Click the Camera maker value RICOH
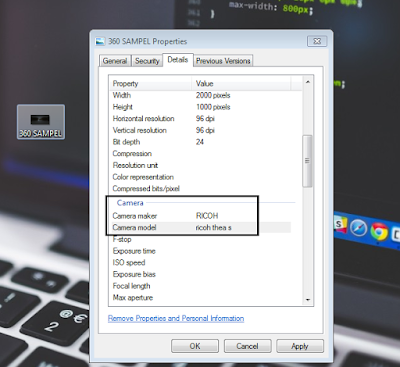 (207, 216)
